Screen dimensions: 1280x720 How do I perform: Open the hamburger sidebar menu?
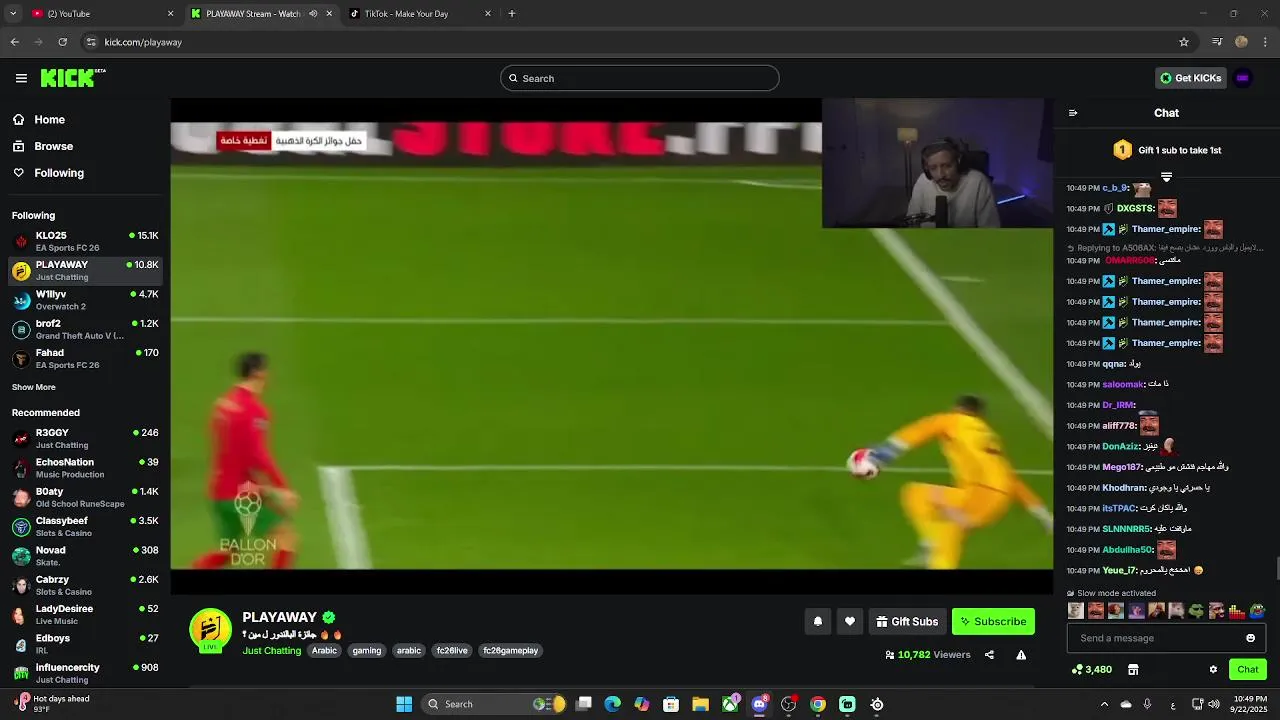click(21, 78)
